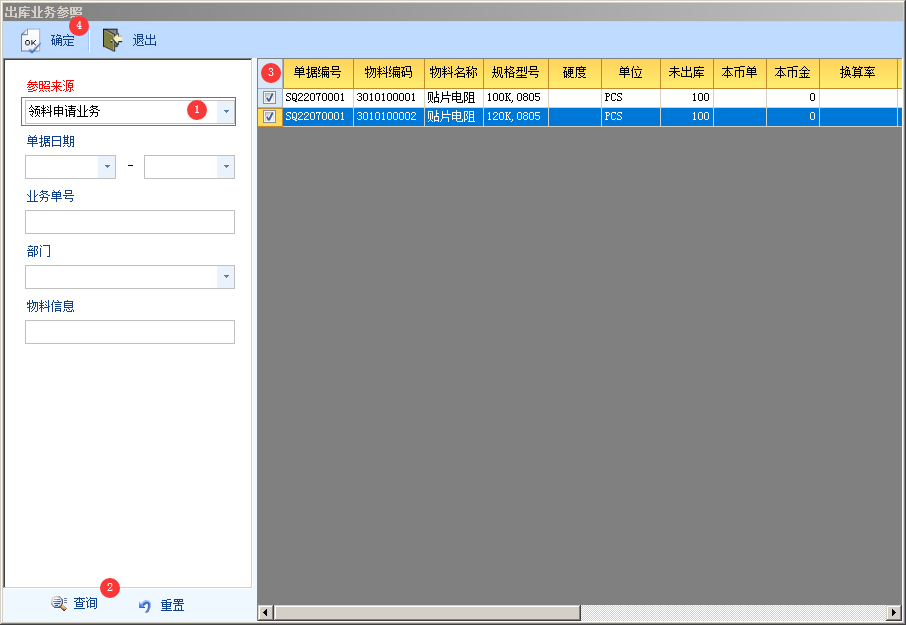The width and height of the screenshot is (906, 625).
Task: Click the horizontal scrollbar thumb
Action: coord(427,612)
